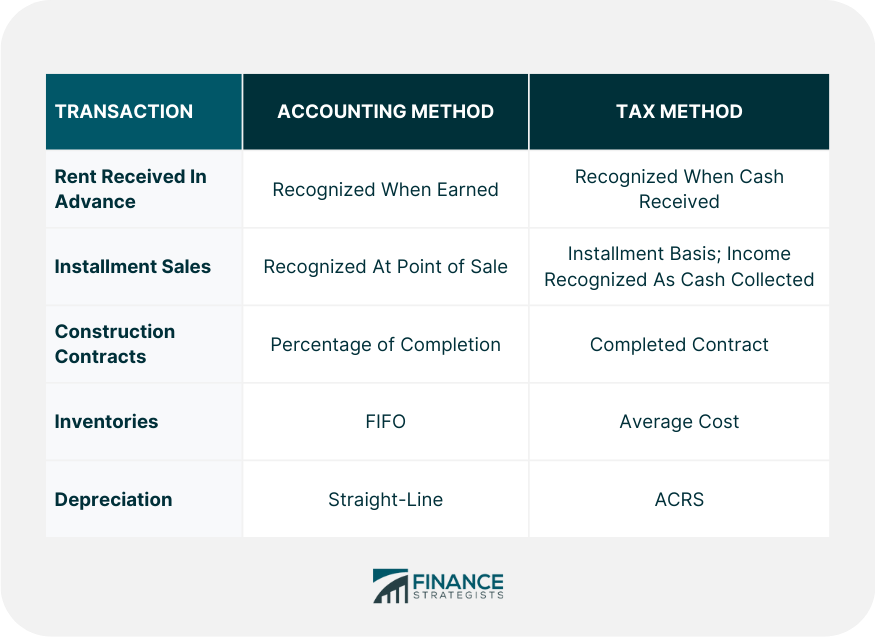This screenshot has width=875, height=638.
Task: Click the ACRS tax method cell
Action: pyautogui.click(x=679, y=499)
